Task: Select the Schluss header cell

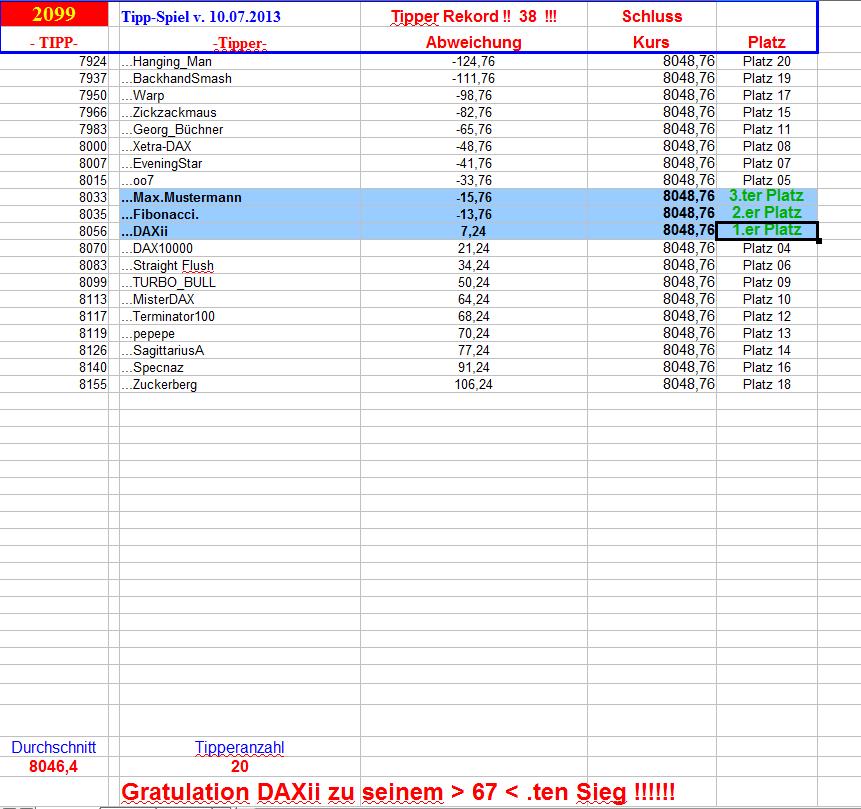Action: (x=652, y=16)
